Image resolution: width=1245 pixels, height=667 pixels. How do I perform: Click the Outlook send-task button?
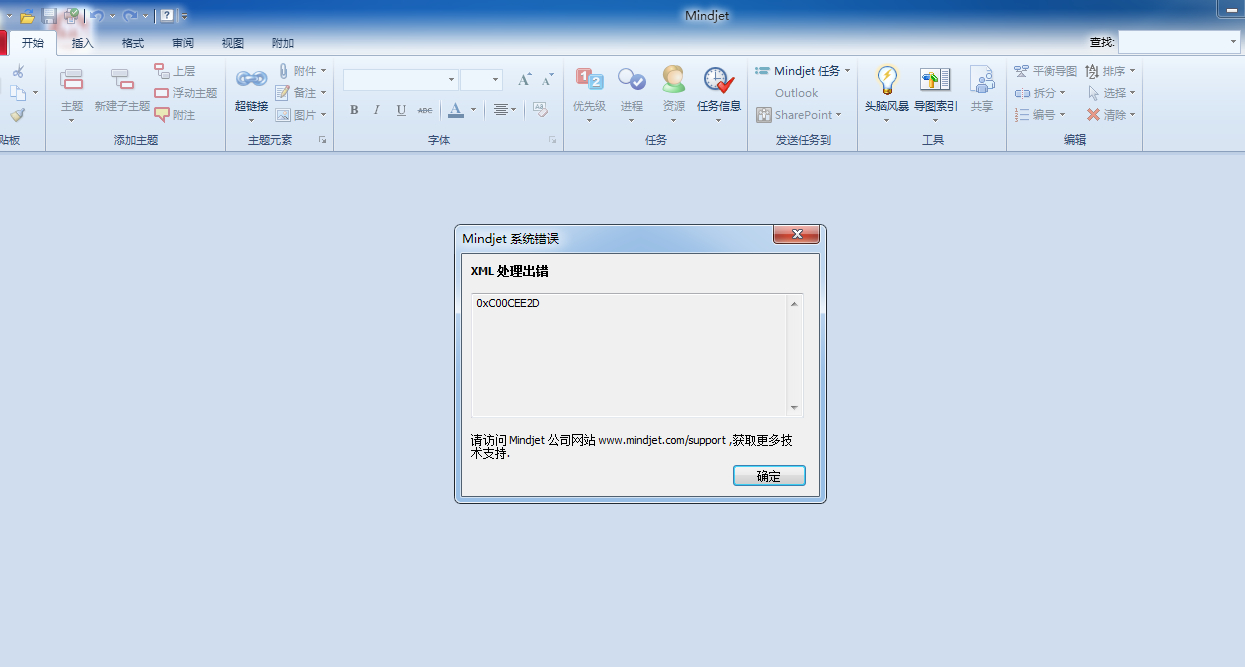[x=796, y=93]
